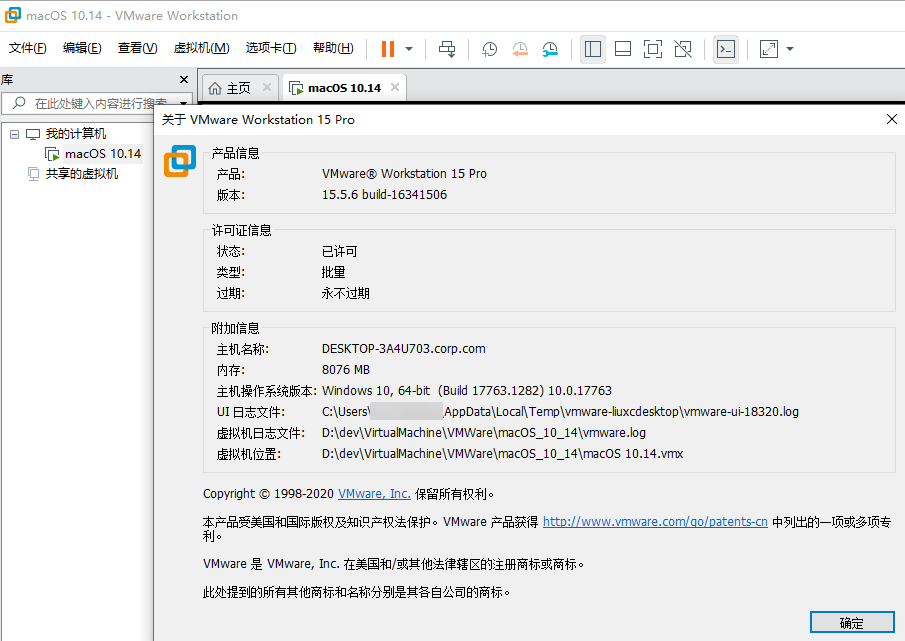
Task: Click the license status 已许可
Action: coord(339,252)
